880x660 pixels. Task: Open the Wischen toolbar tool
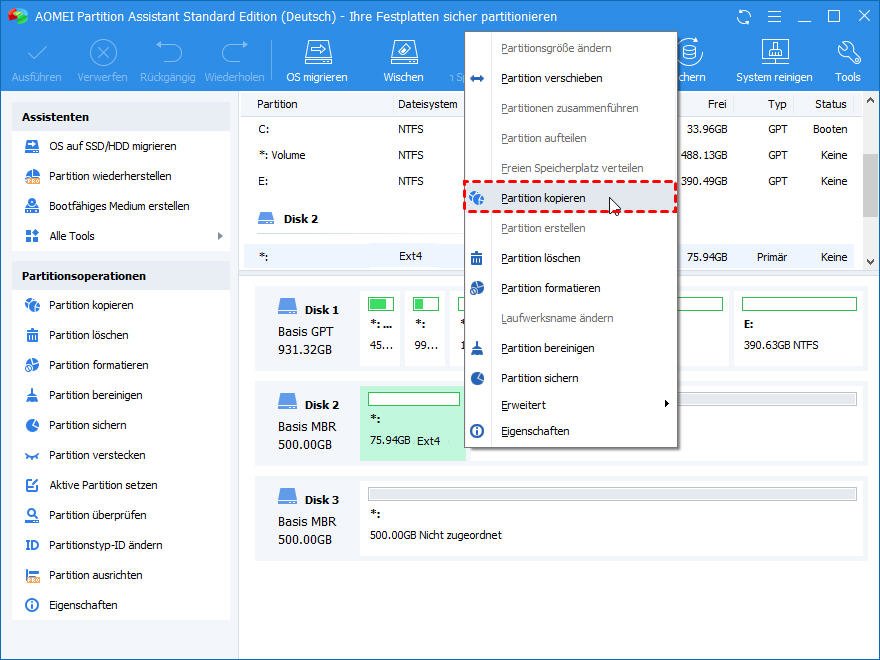403,61
